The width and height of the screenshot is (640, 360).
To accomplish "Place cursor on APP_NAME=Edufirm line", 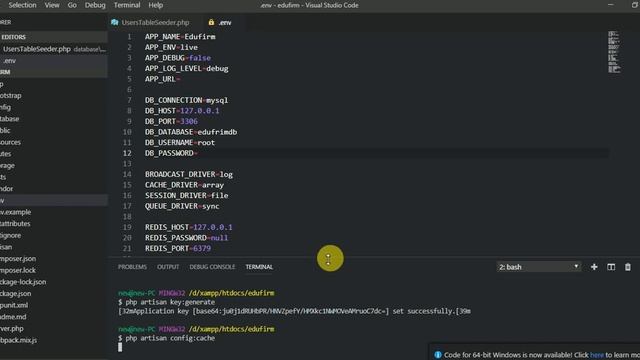I will pos(180,37).
